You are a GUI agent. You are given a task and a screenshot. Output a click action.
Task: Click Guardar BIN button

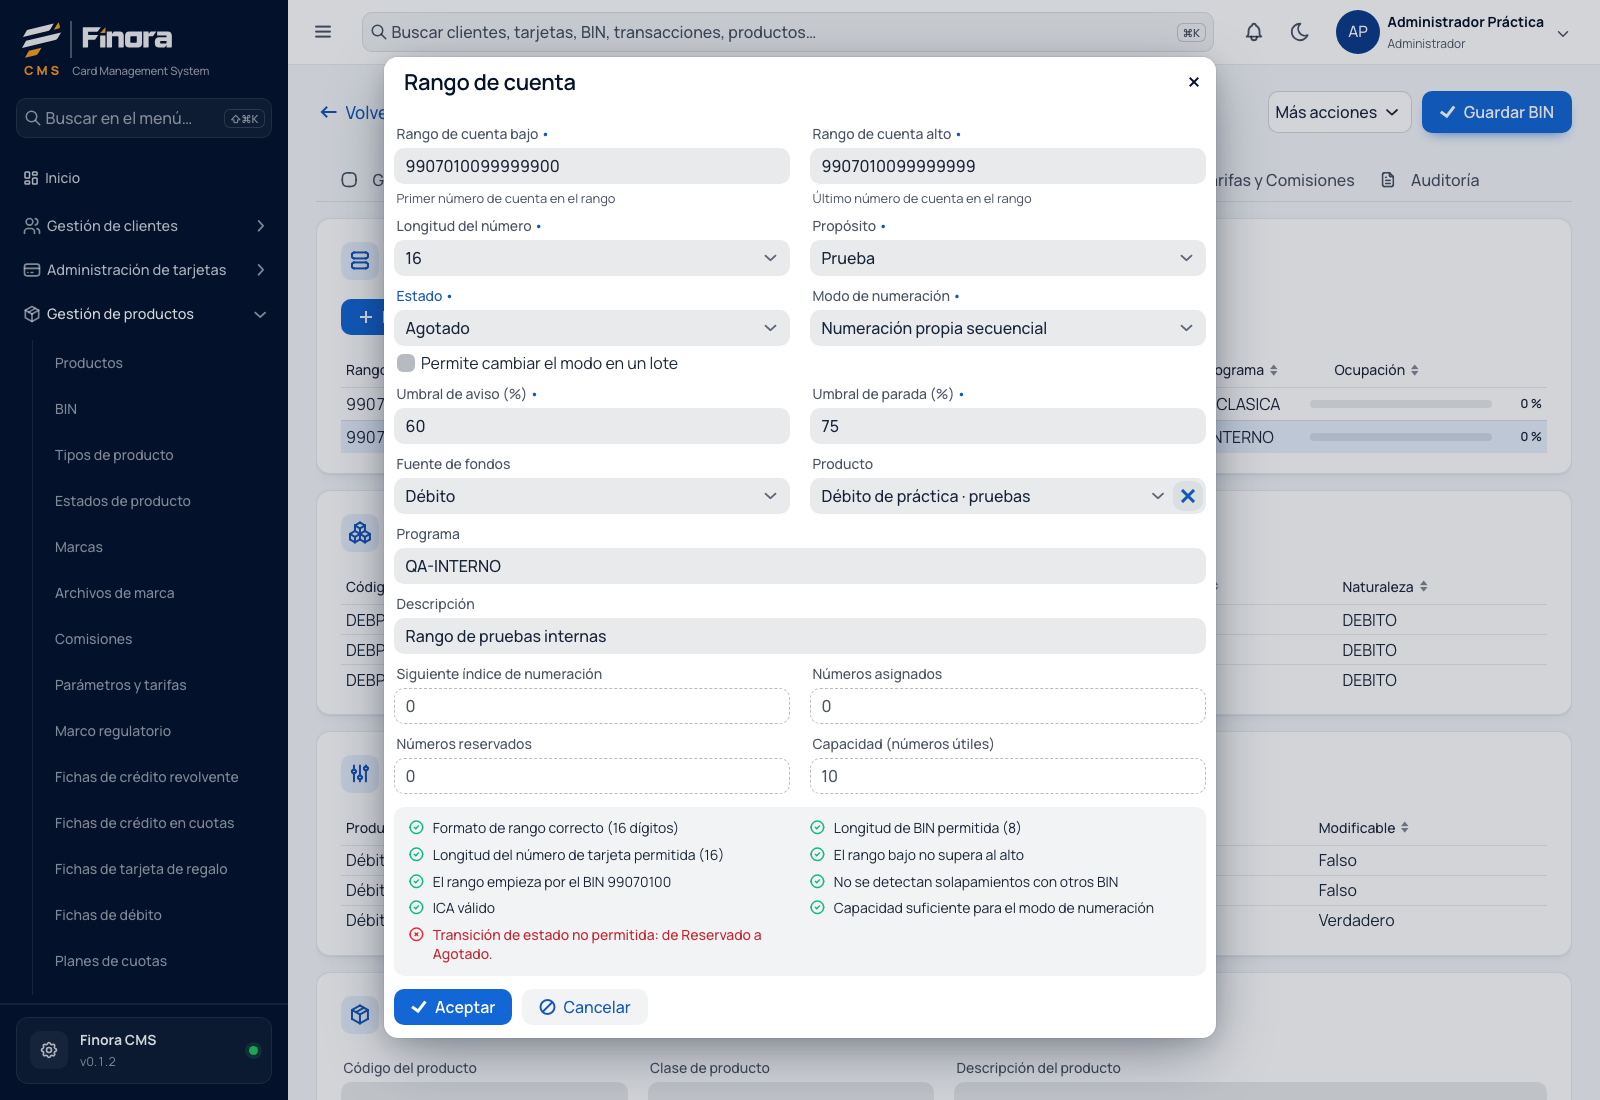coord(1497,112)
